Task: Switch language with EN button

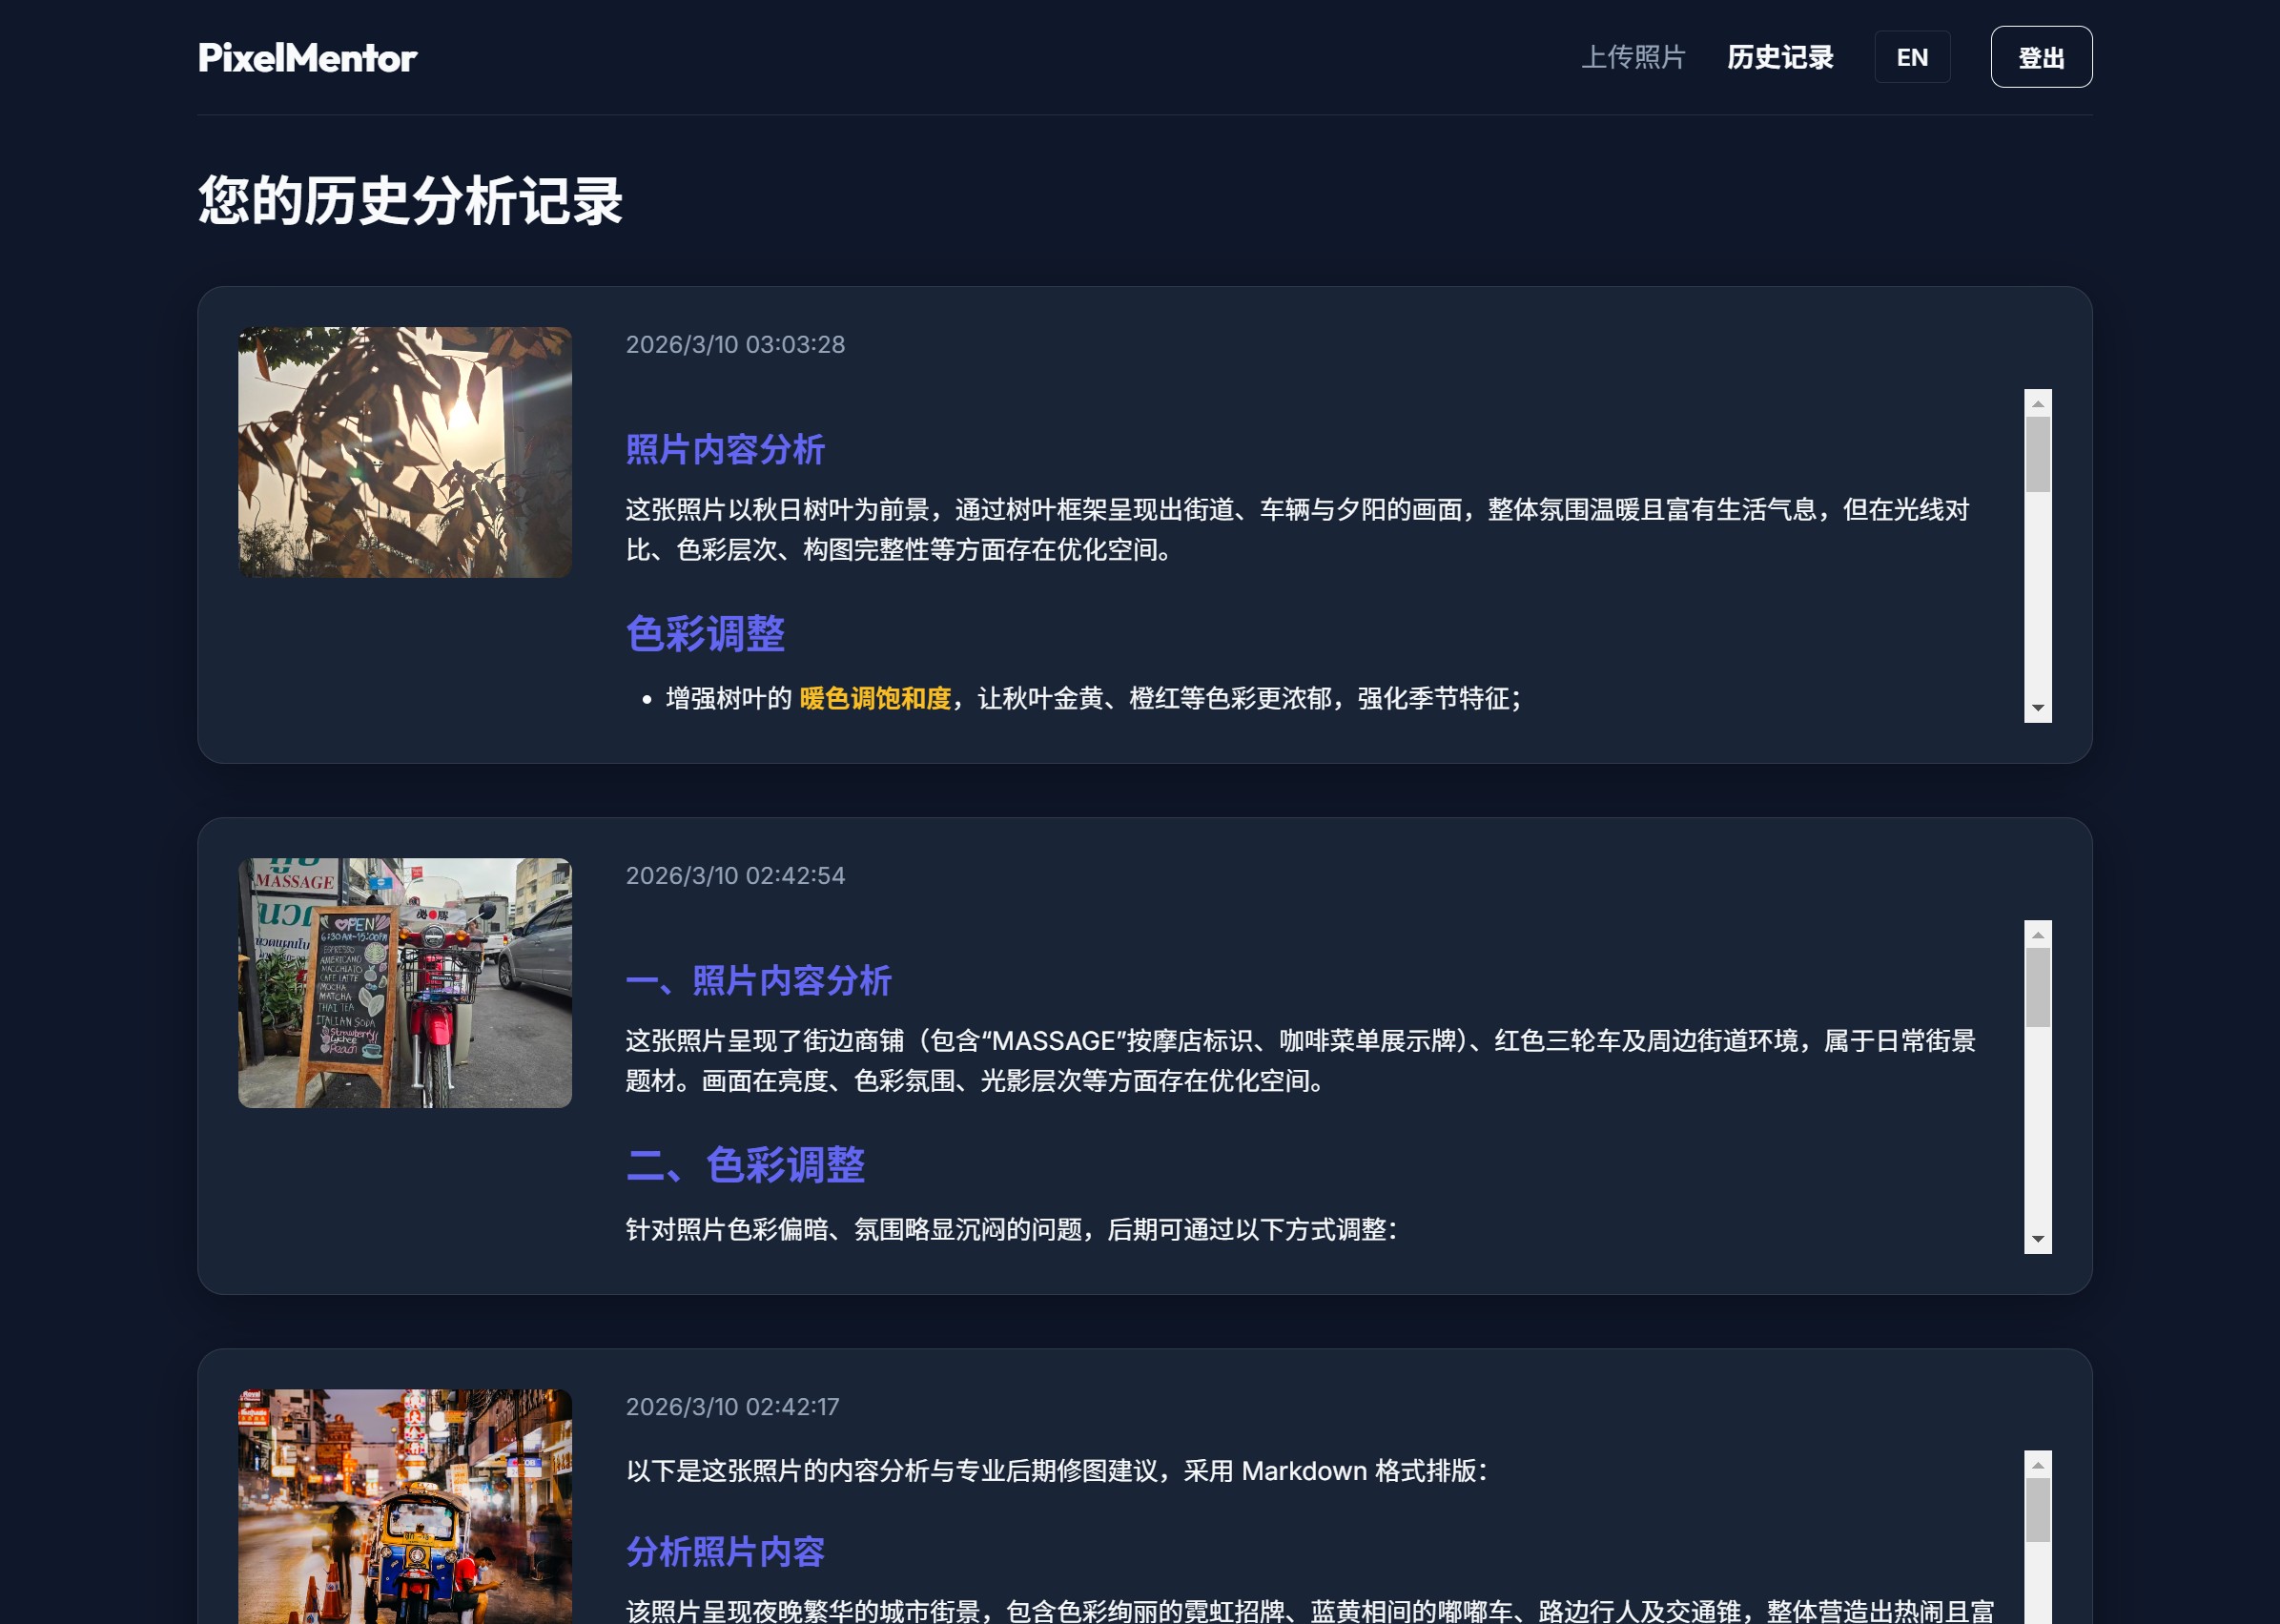Action: pyautogui.click(x=1911, y=57)
